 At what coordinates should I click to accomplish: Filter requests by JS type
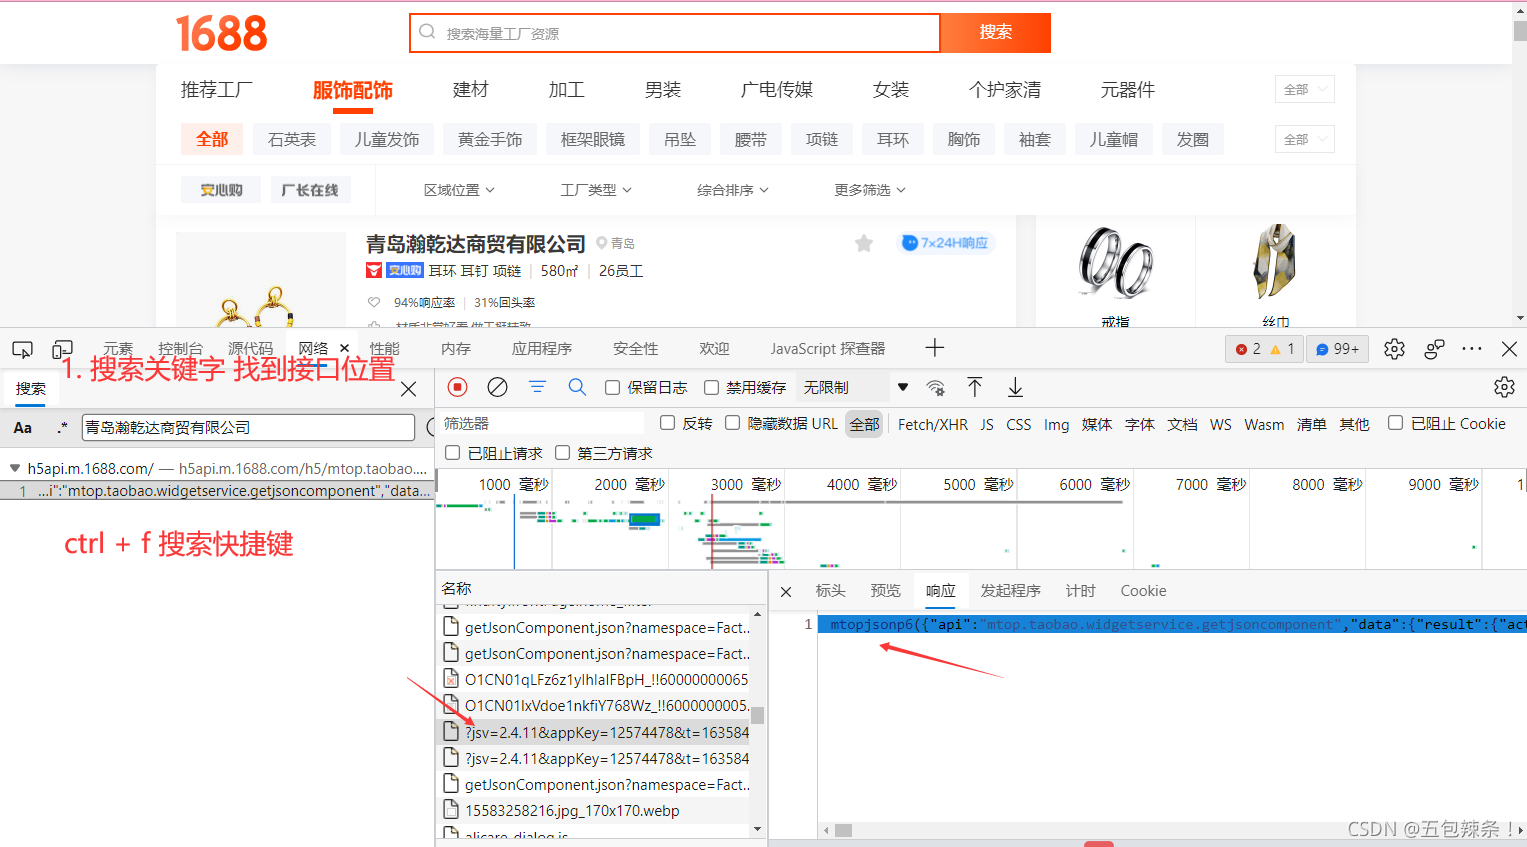coord(987,424)
